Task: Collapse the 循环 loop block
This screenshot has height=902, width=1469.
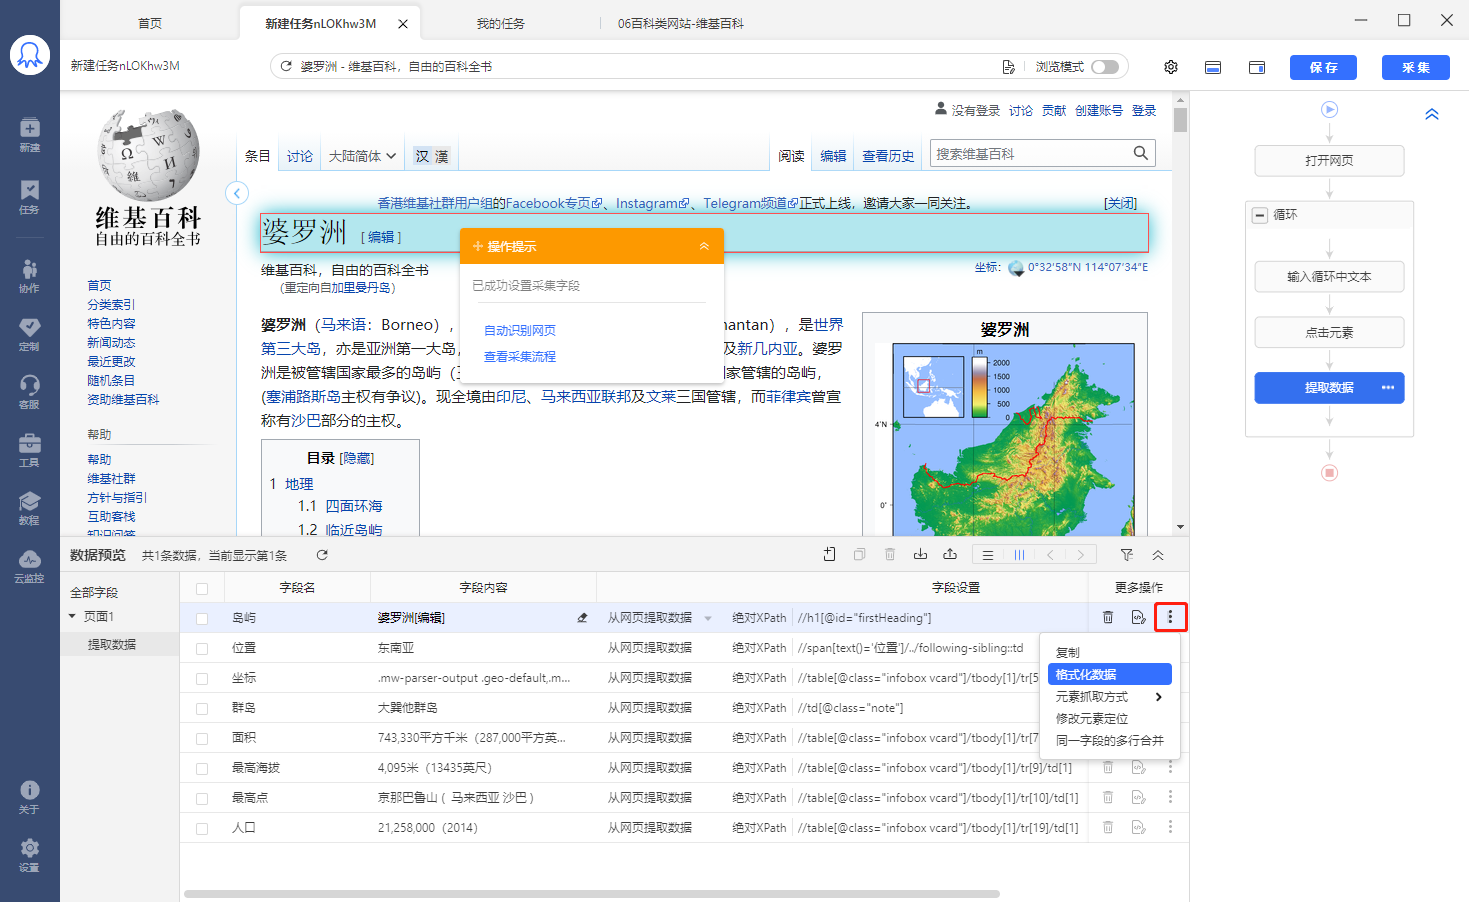Action: coord(1260,215)
